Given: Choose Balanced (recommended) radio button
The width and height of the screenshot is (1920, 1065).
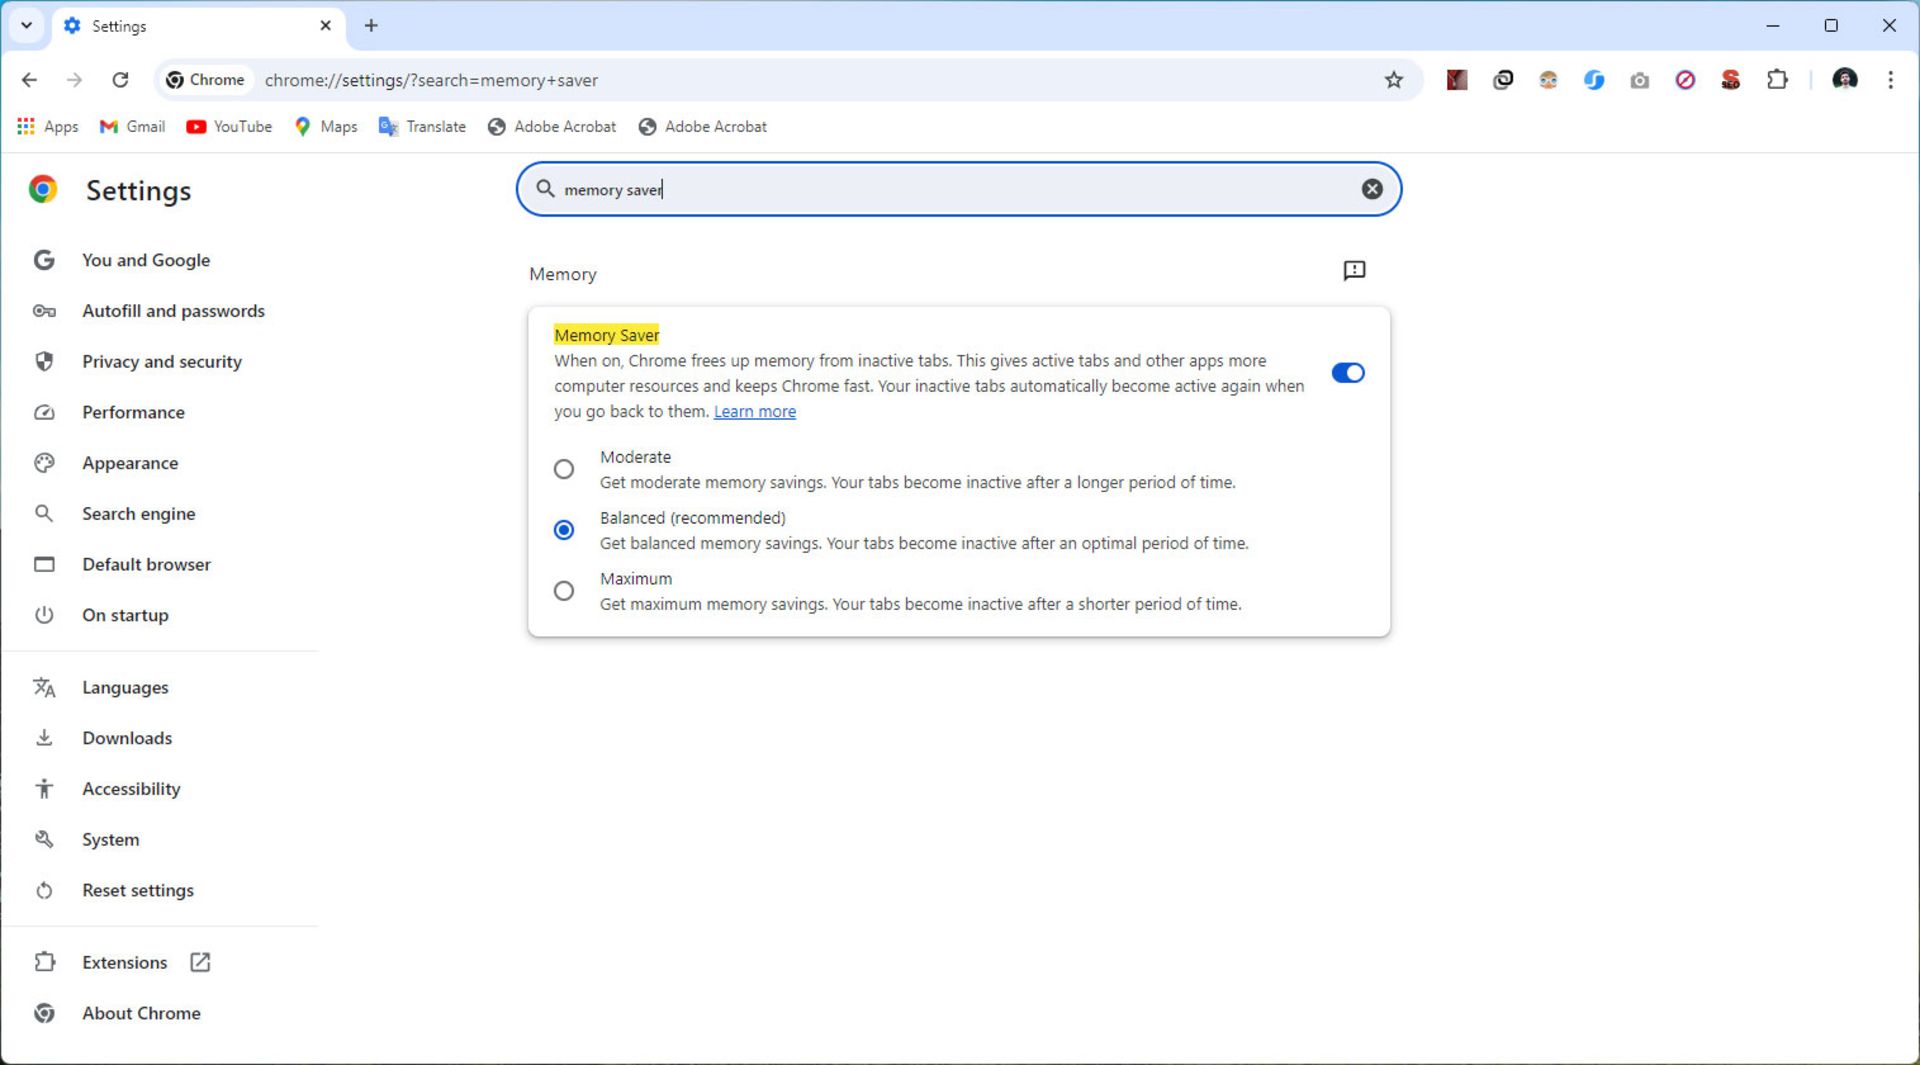Looking at the screenshot, I should (564, 530).
